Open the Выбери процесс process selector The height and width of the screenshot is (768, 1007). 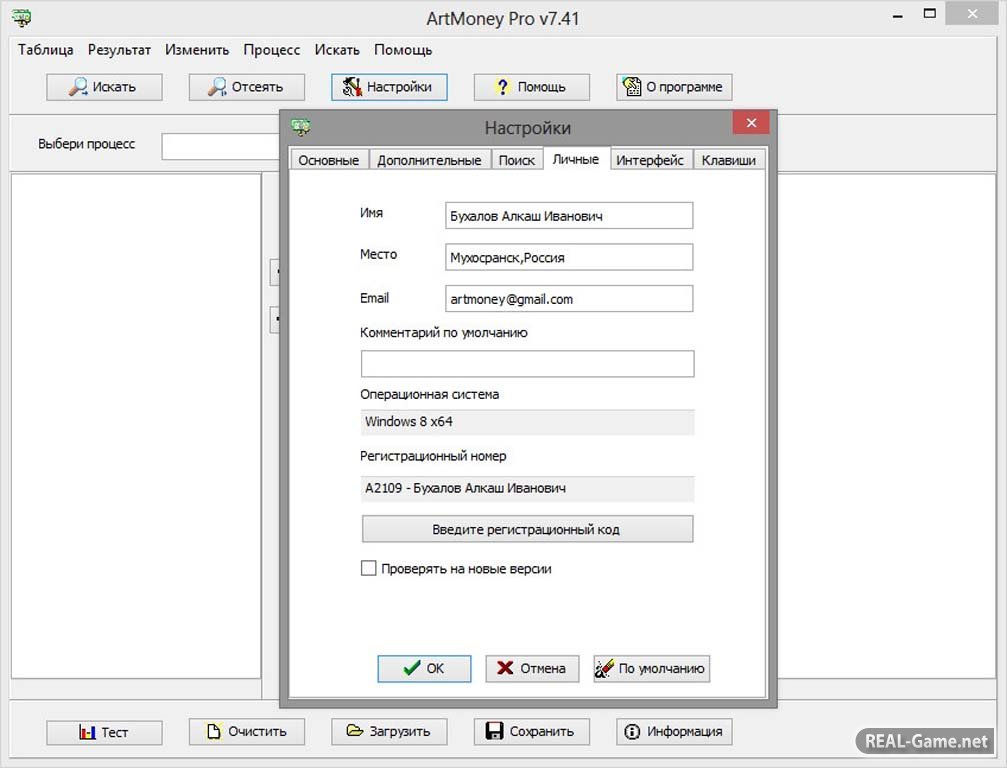click(x=220, y=146)
